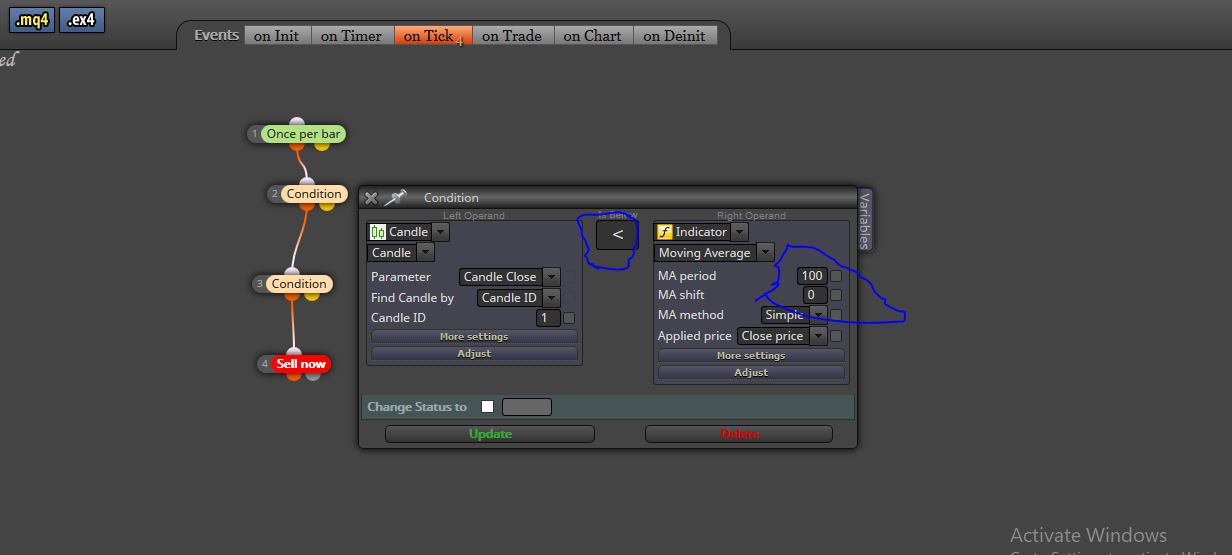Click gray output connector of Sell now block
This screenshot has width=1232, height=555.
313,376
